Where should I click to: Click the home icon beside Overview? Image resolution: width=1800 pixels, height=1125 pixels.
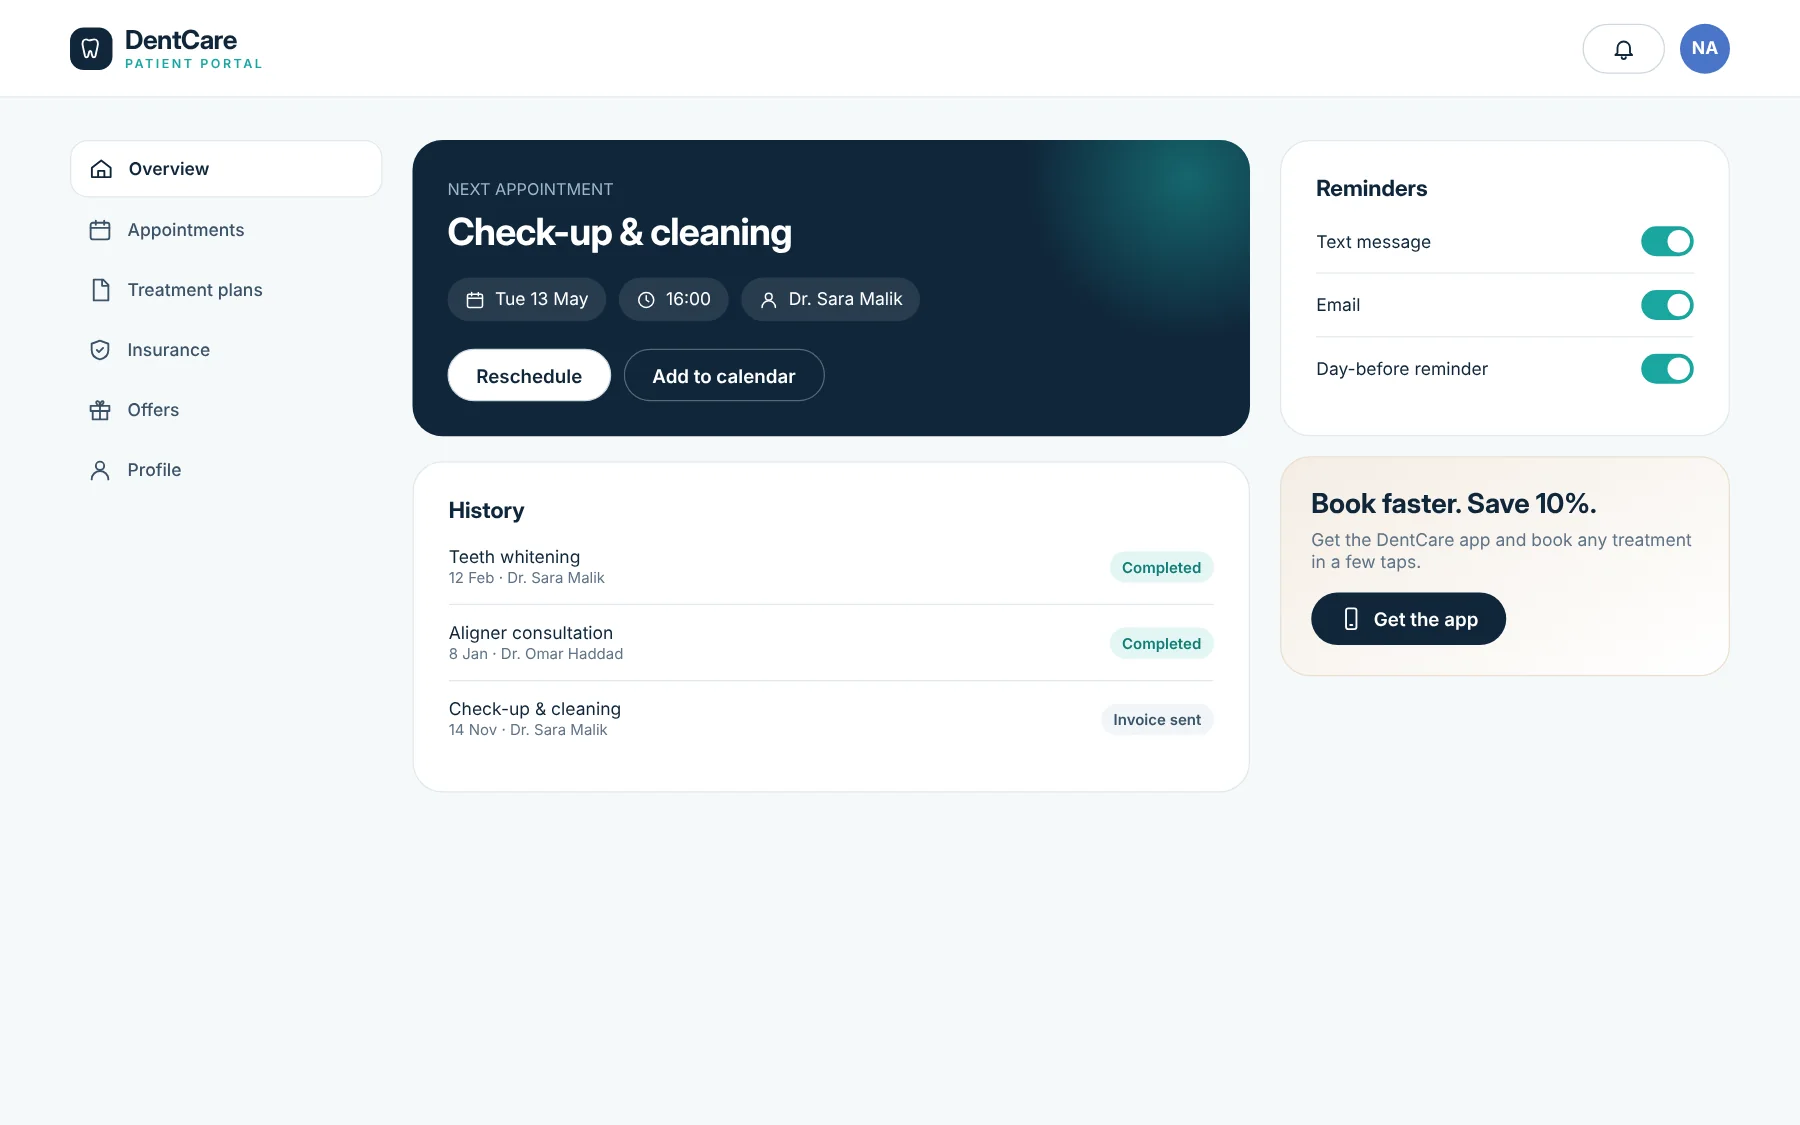[x=101, y=169]
